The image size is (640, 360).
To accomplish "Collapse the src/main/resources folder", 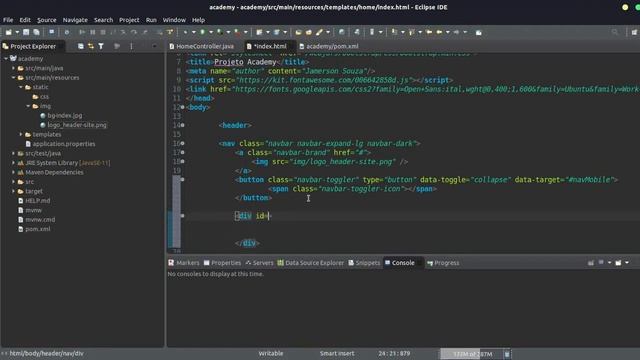I will 13,78.
